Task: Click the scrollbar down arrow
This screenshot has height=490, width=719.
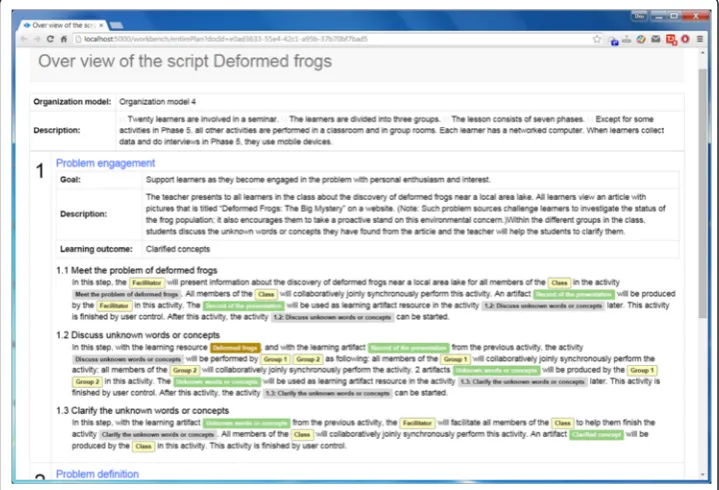Action: pyautogui.click(x=702, y=474)
